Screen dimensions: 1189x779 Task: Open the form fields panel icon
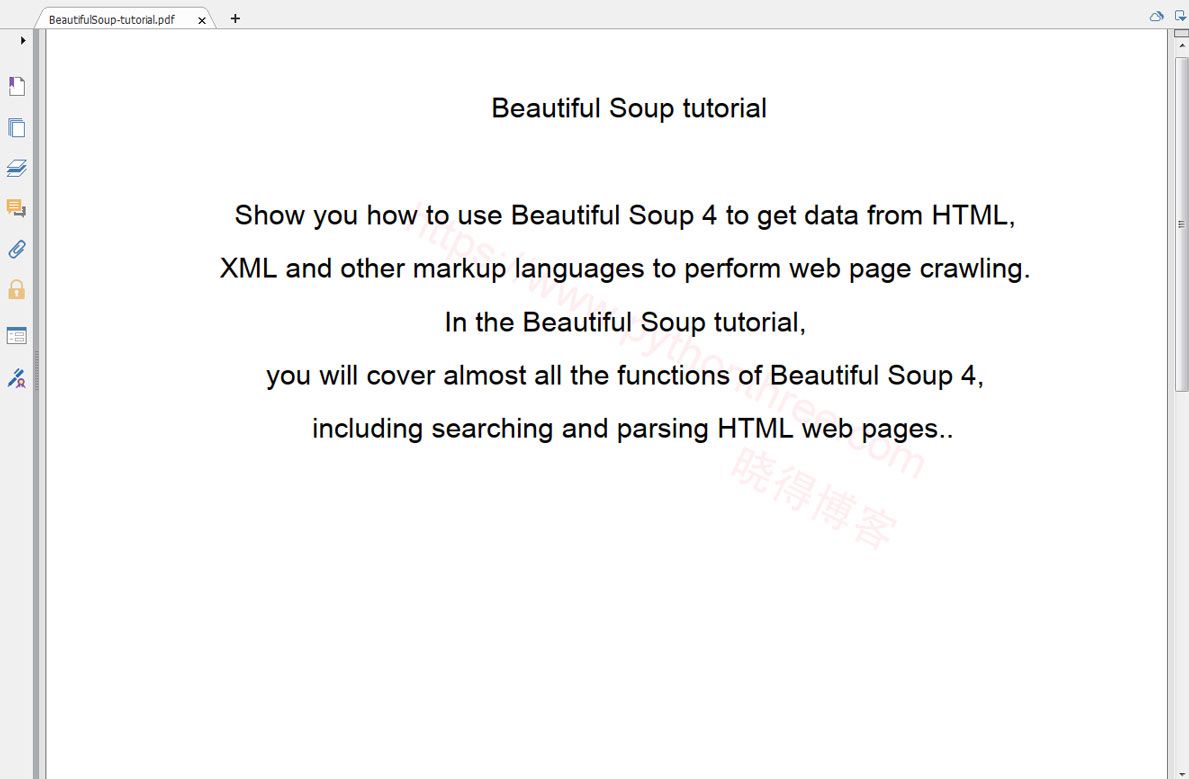tap(17, 336)
